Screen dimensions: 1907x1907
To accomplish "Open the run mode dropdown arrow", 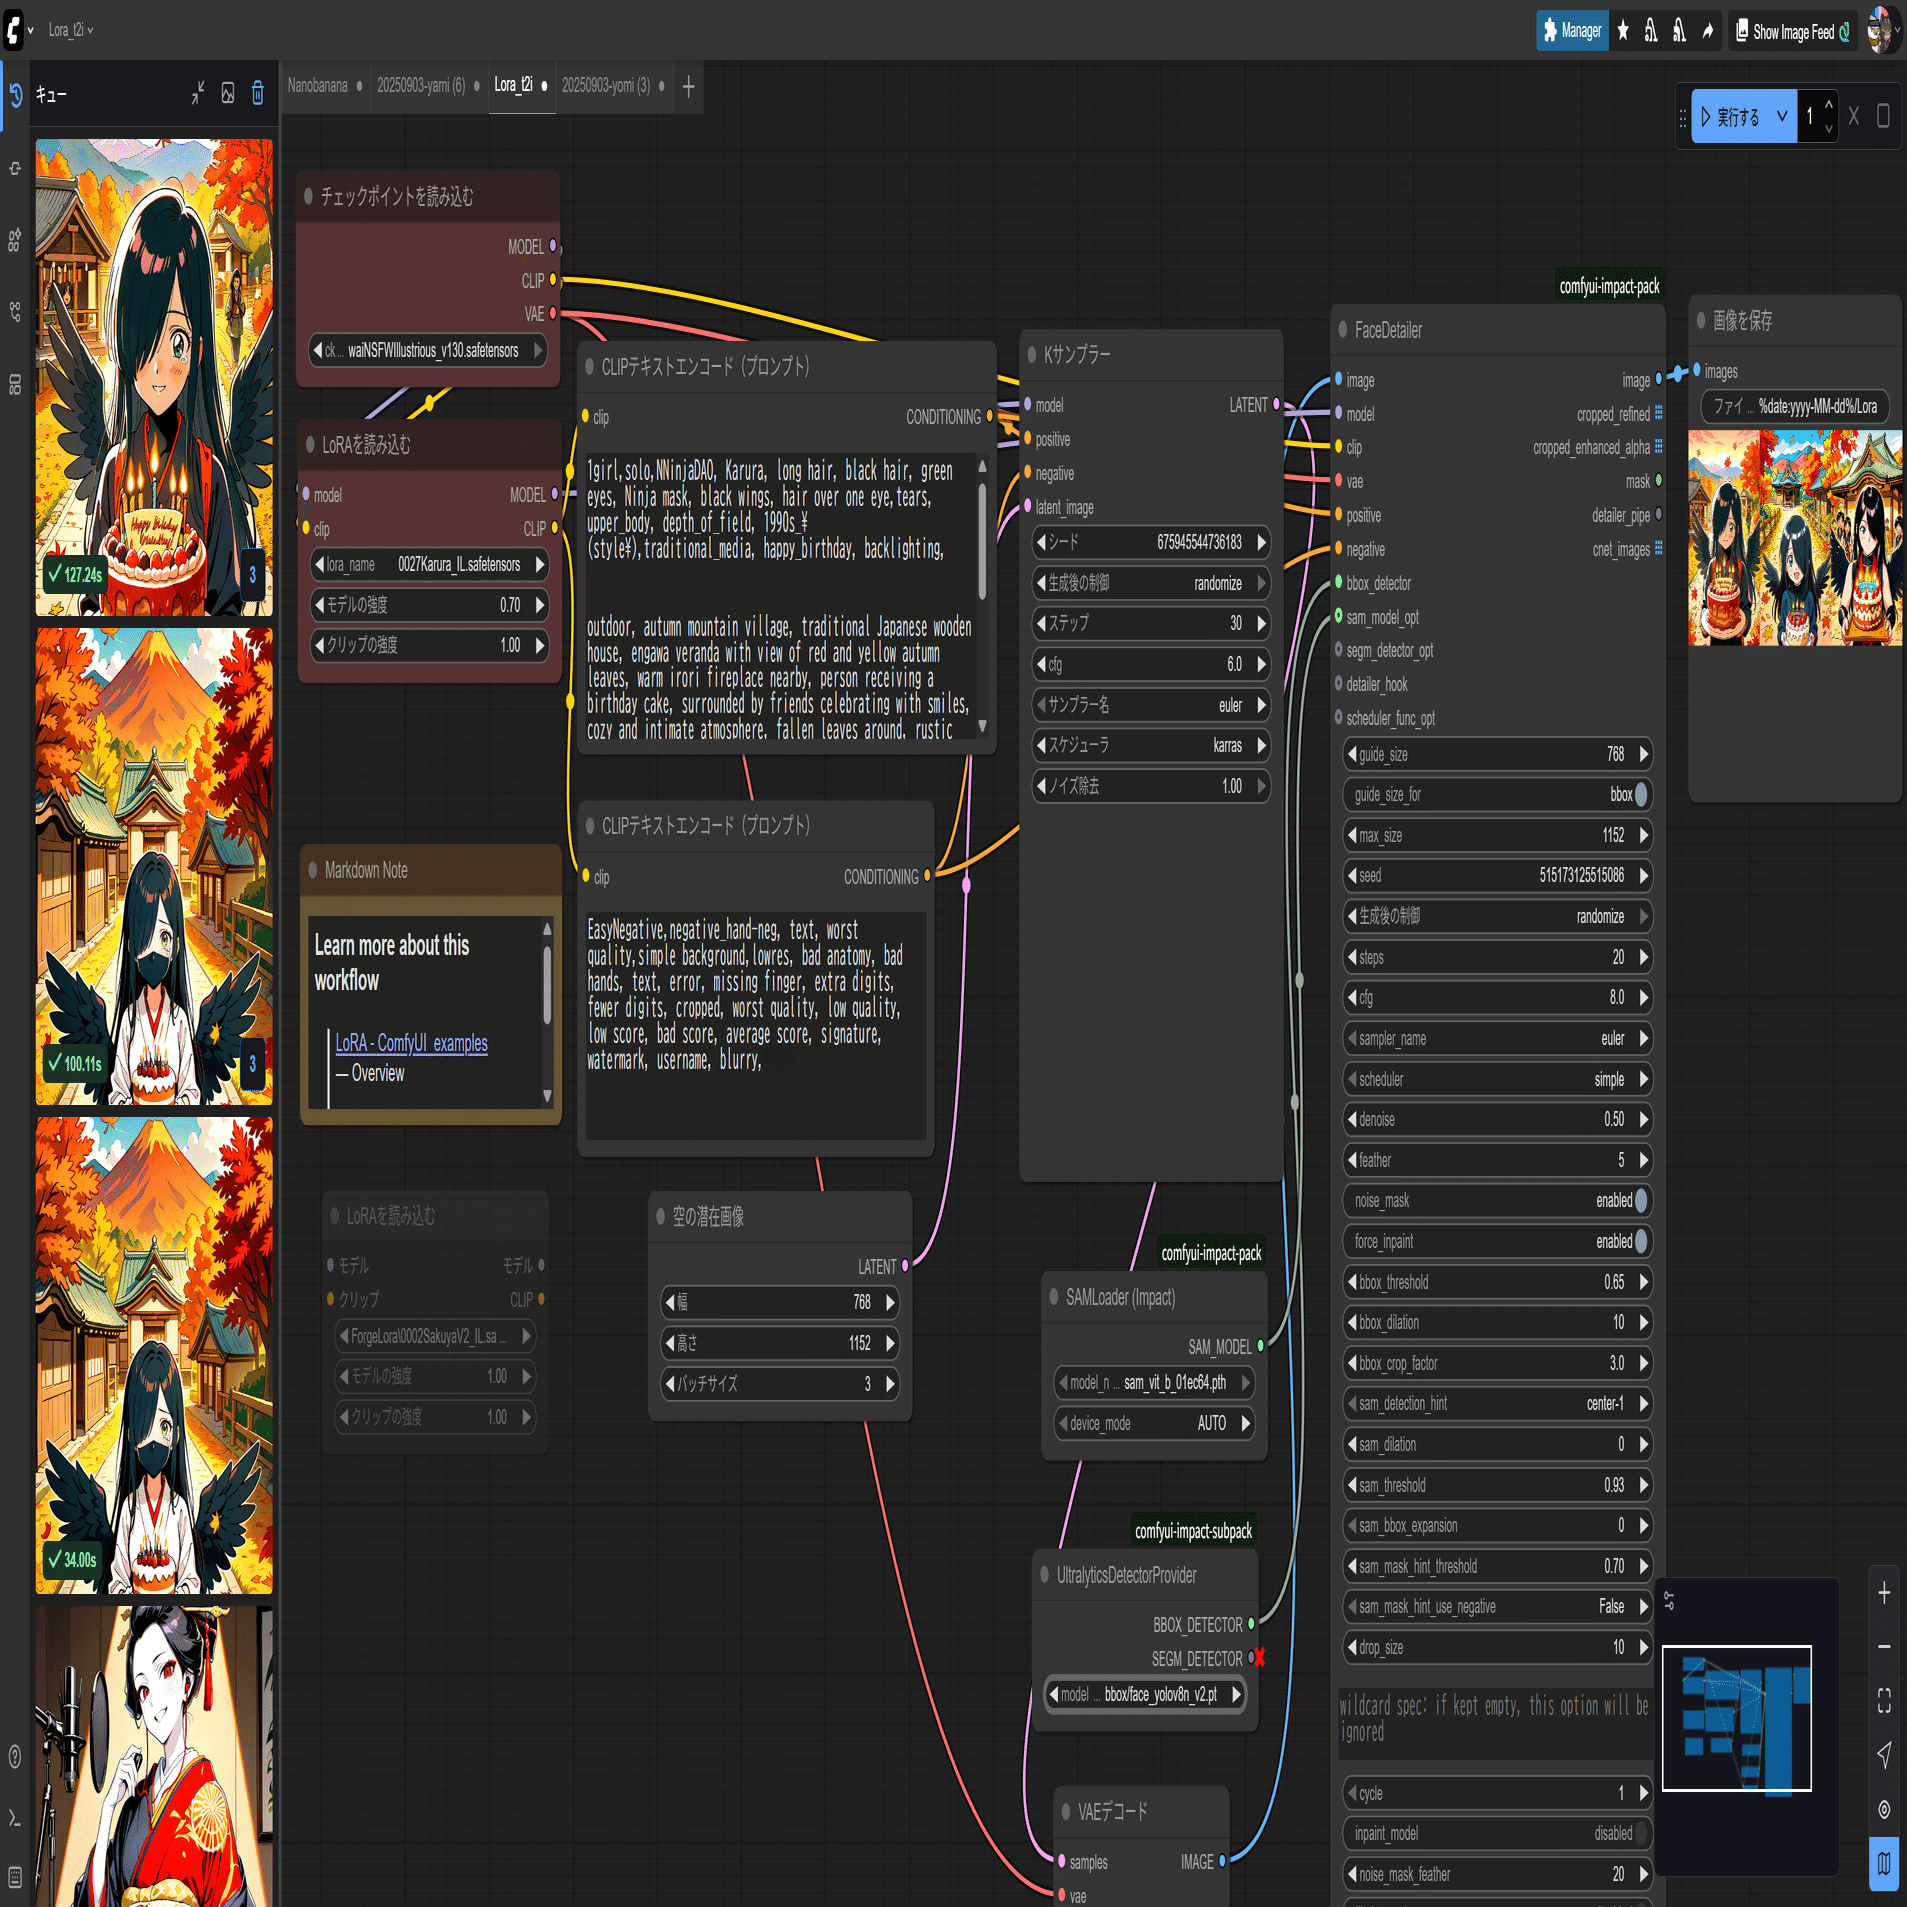I will 1782,117.
